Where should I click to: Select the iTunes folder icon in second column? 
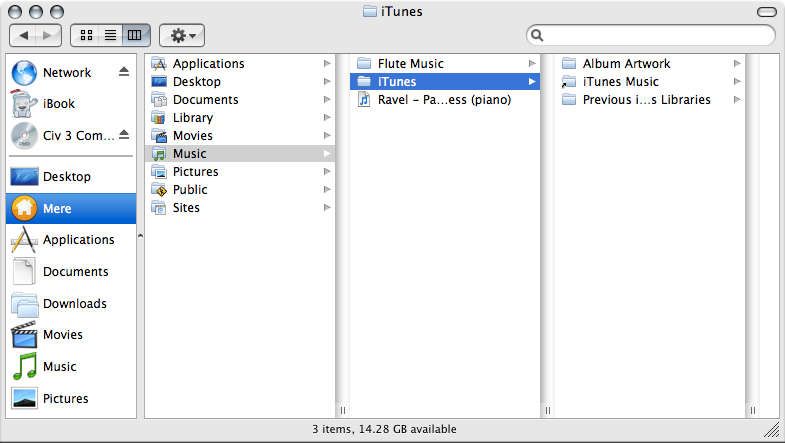pyautogui.click(x=364, y=82)
